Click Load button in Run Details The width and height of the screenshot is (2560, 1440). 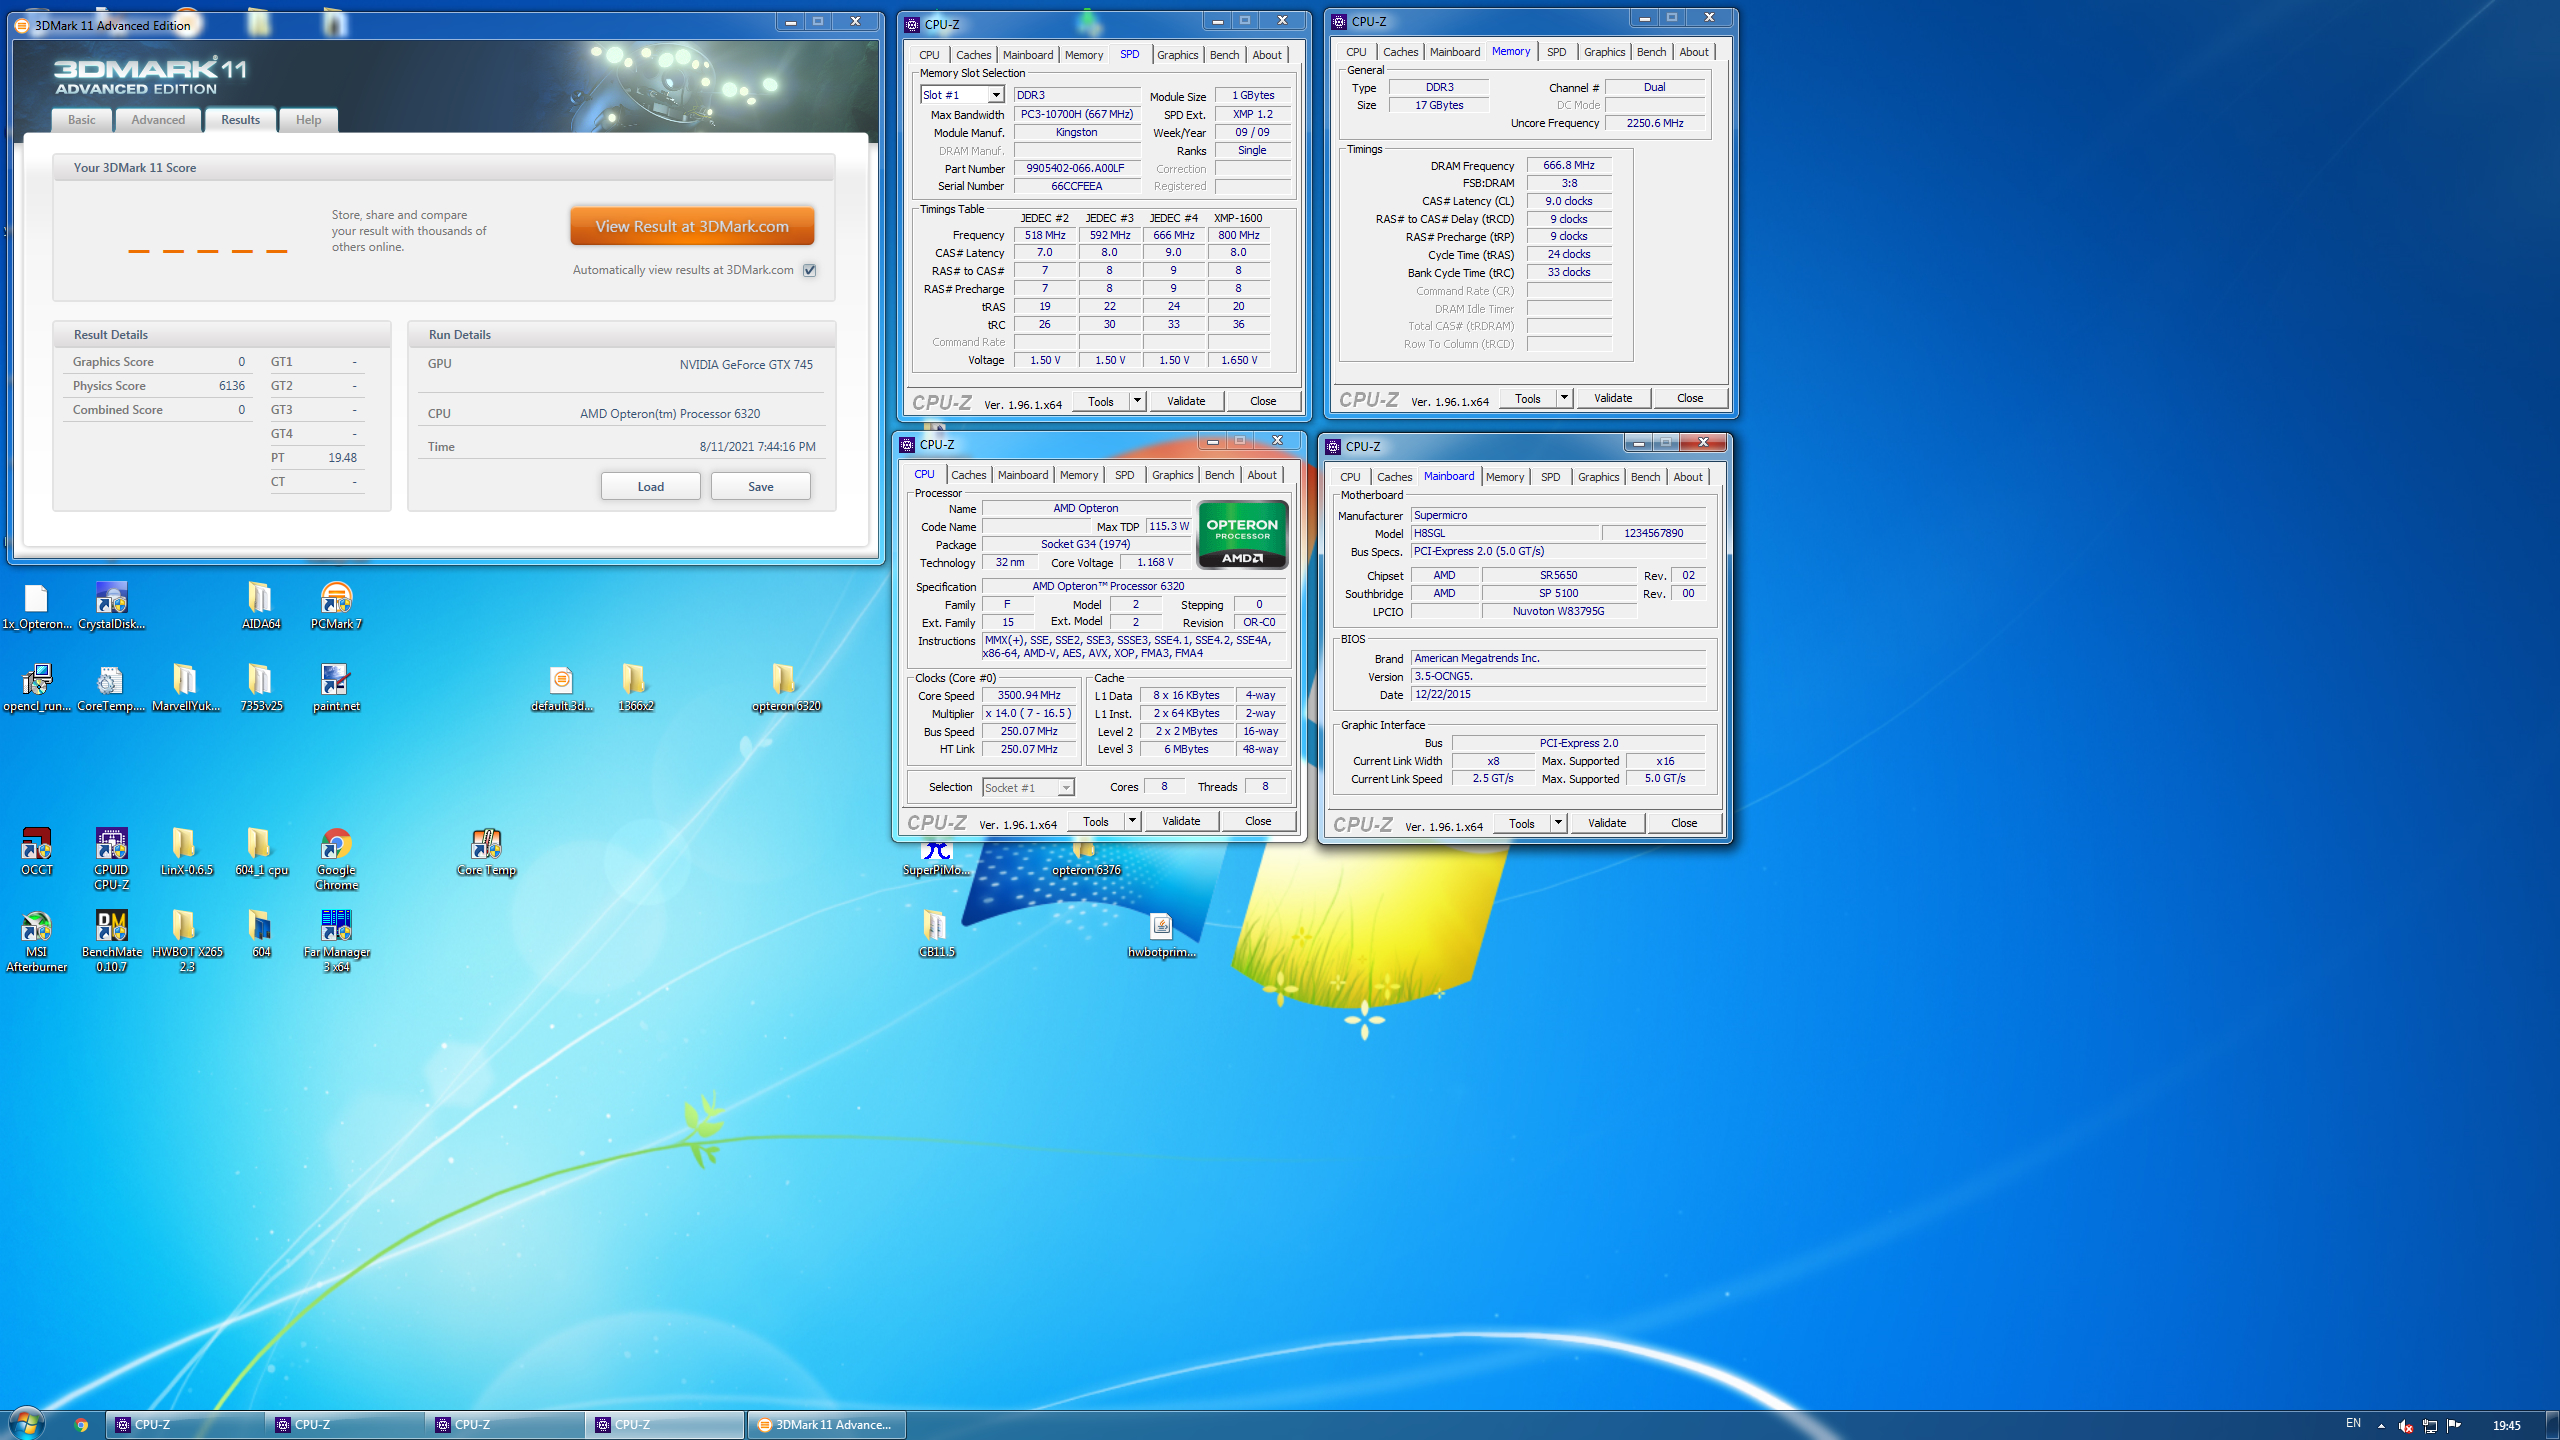tap(650, 487)
